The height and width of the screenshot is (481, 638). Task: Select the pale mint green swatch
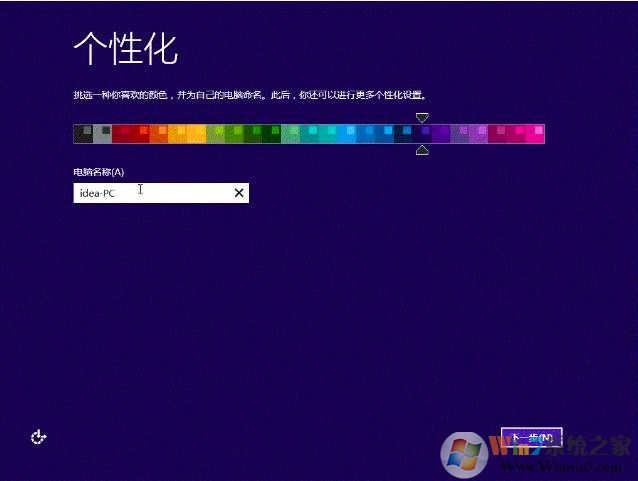point(291,134)
